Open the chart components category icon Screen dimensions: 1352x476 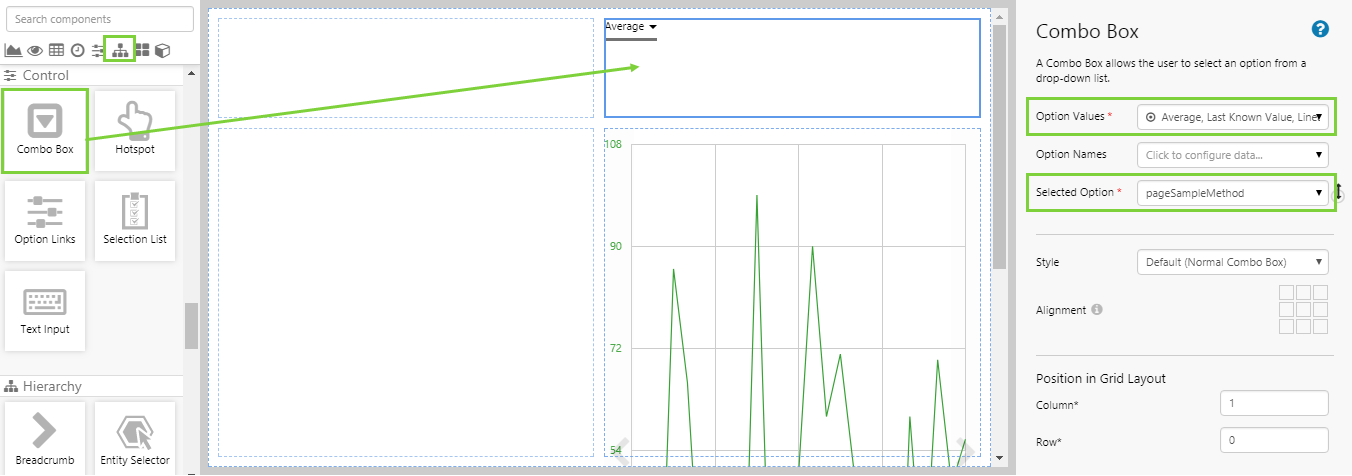point(14,50)
